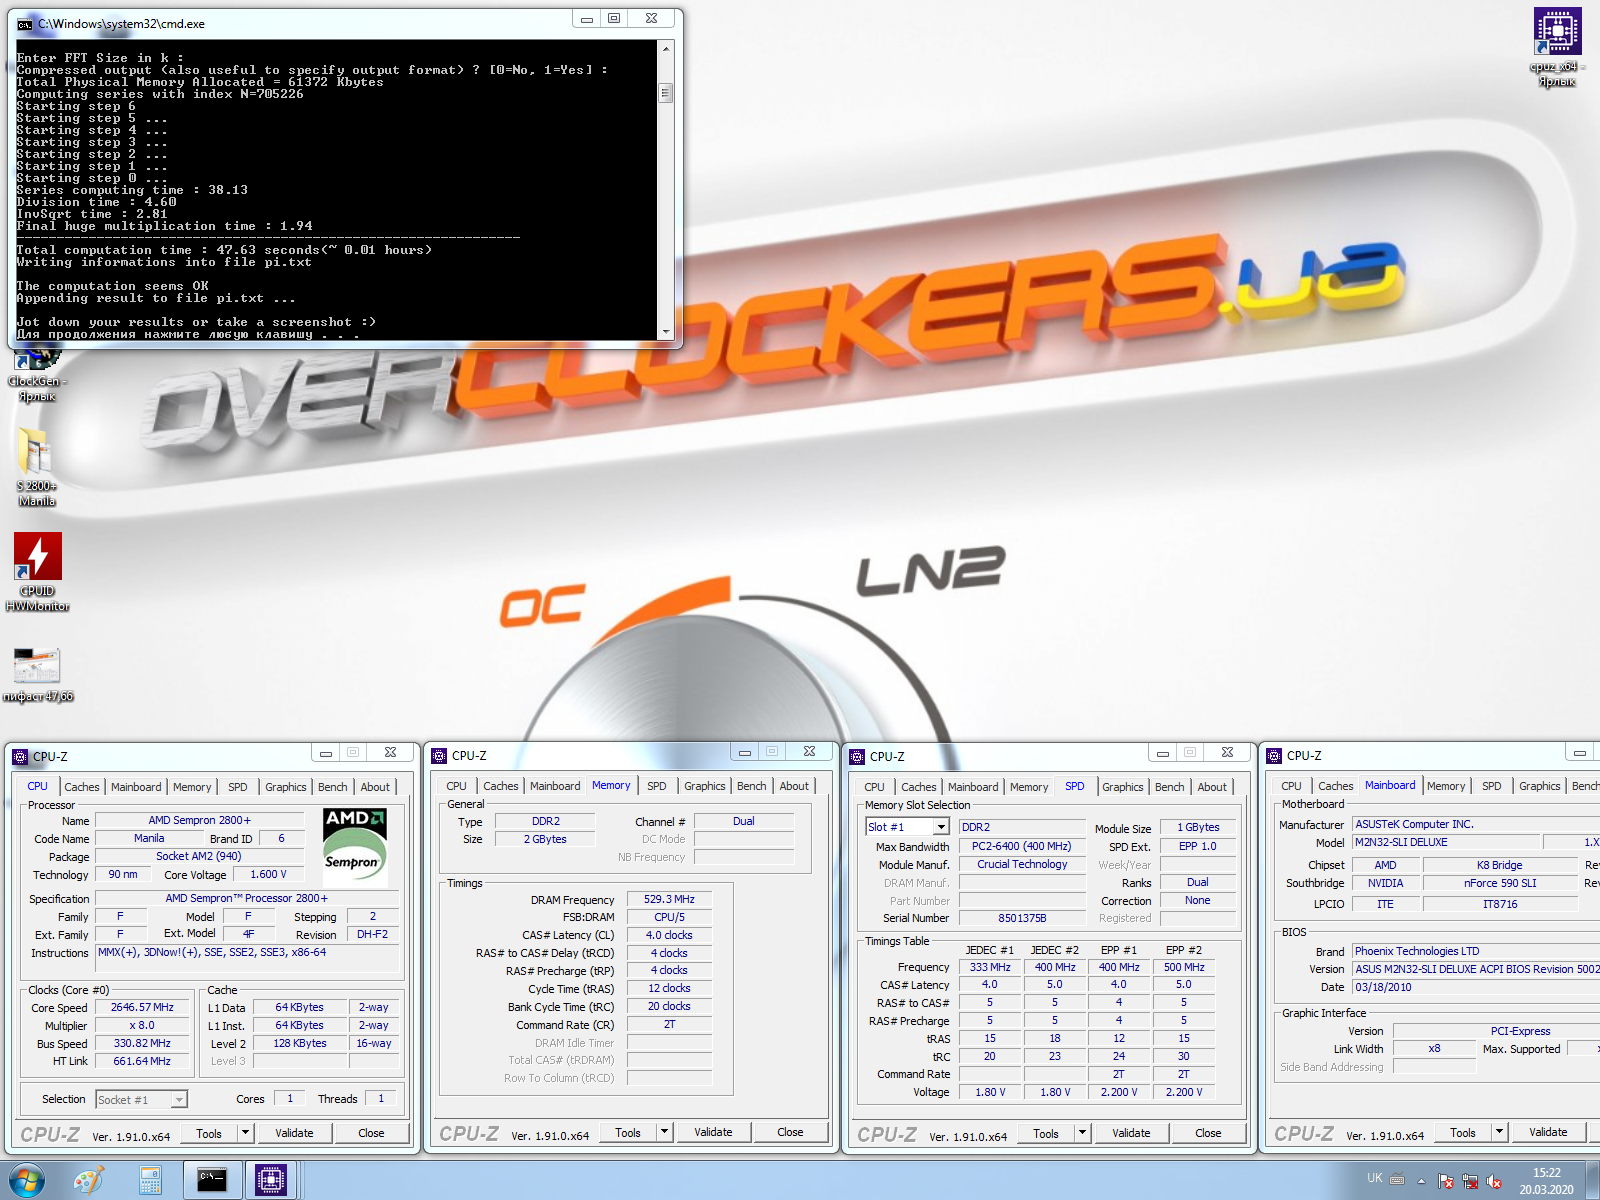Click the Memory CPU-Z window title icon
The height and width of the screenshot is (1200, 1600).
coord(439,756)
